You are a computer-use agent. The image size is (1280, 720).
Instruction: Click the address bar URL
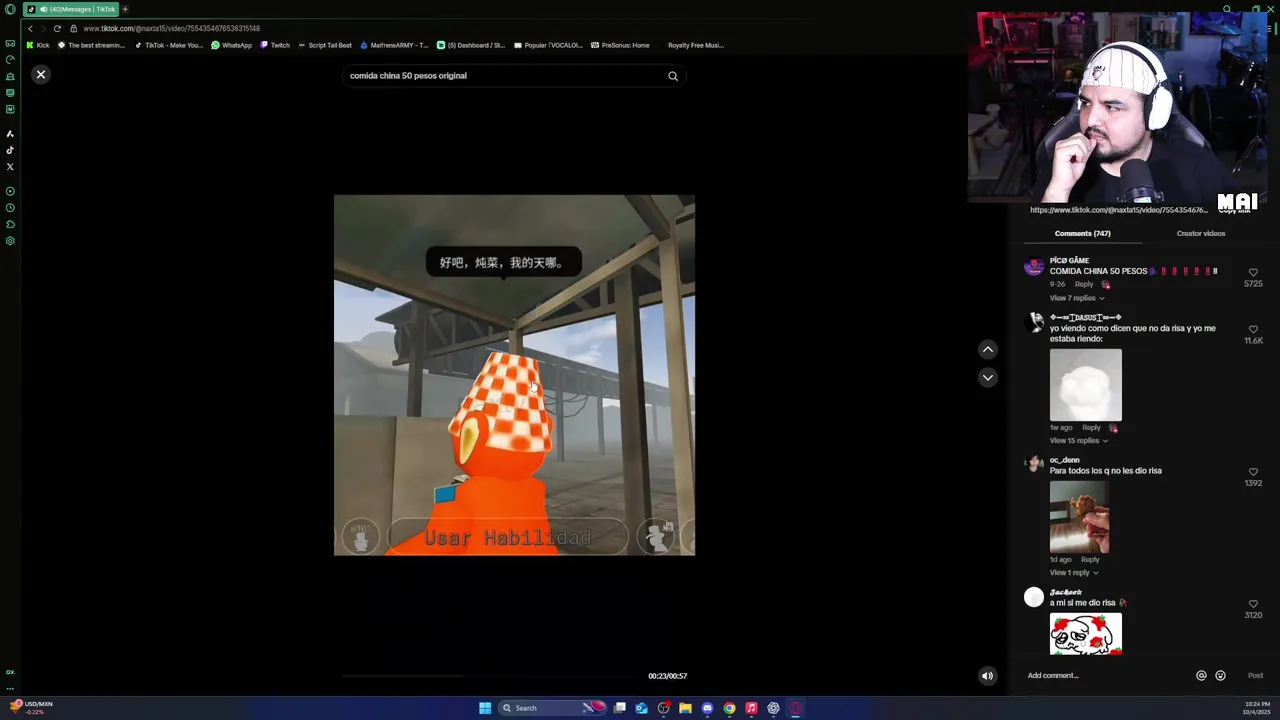[x=172, y=29]
